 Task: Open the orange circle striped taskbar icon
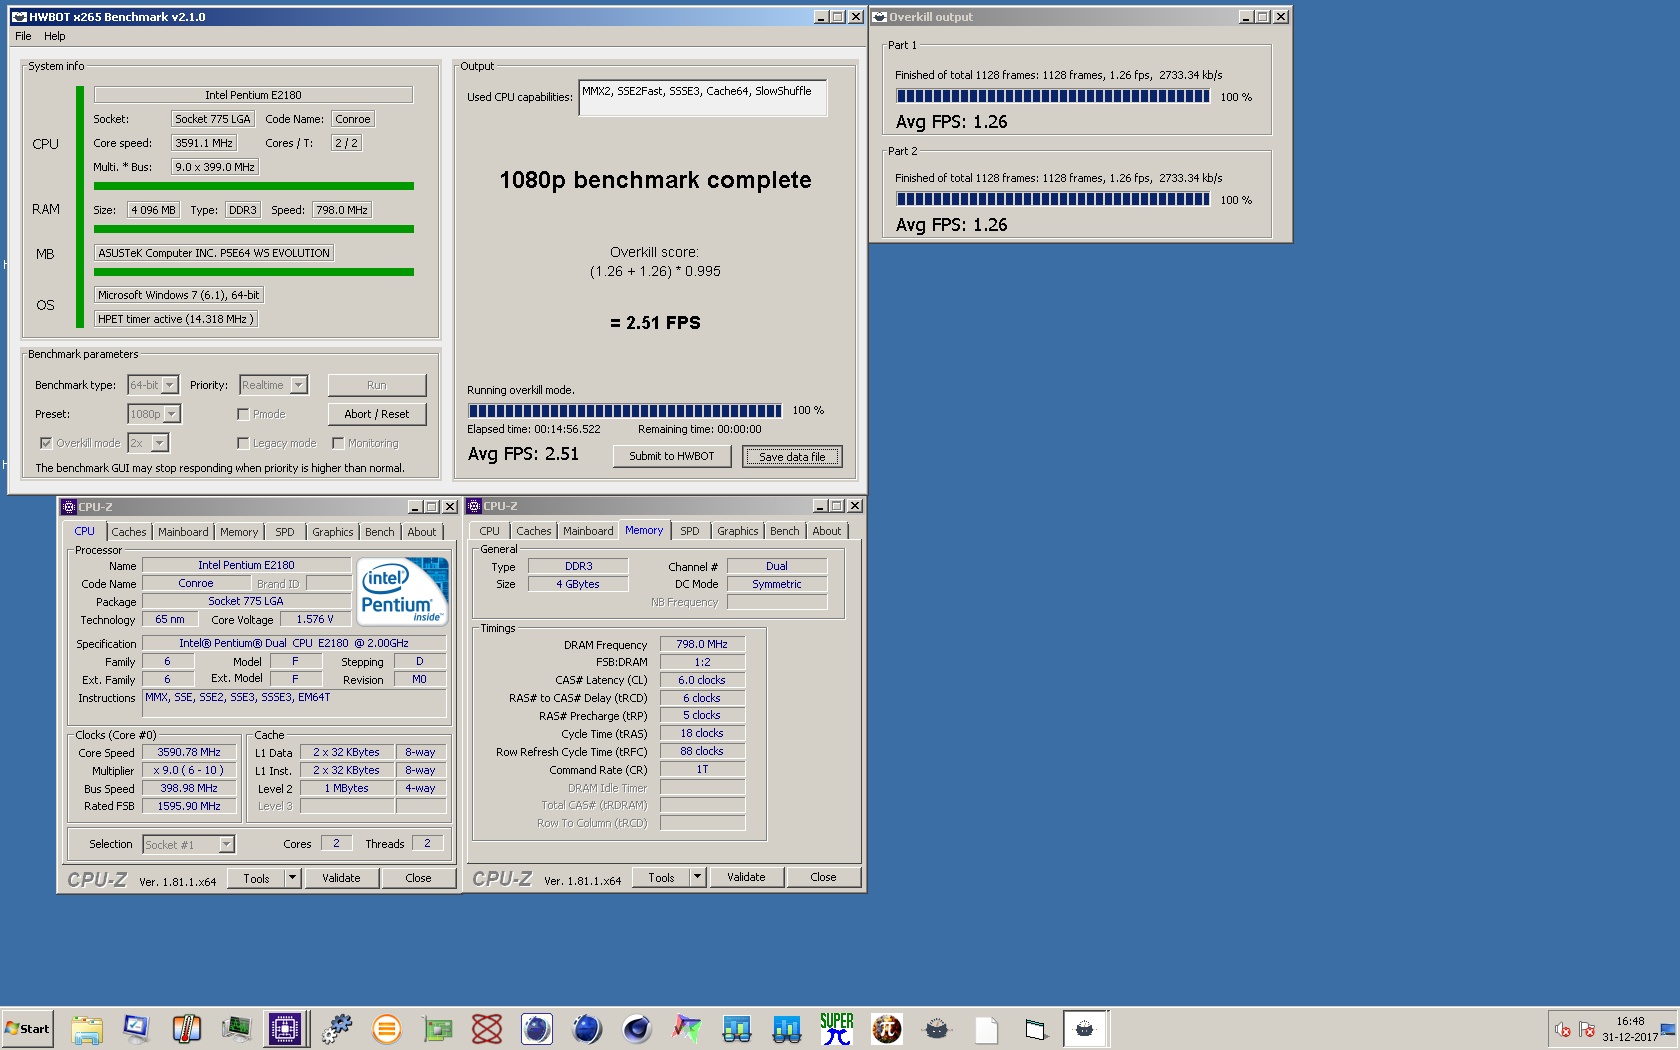(387, 1028)
